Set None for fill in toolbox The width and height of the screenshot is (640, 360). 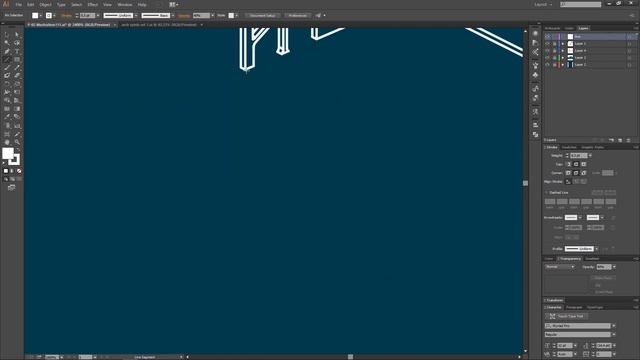click(x=19, y=171)
